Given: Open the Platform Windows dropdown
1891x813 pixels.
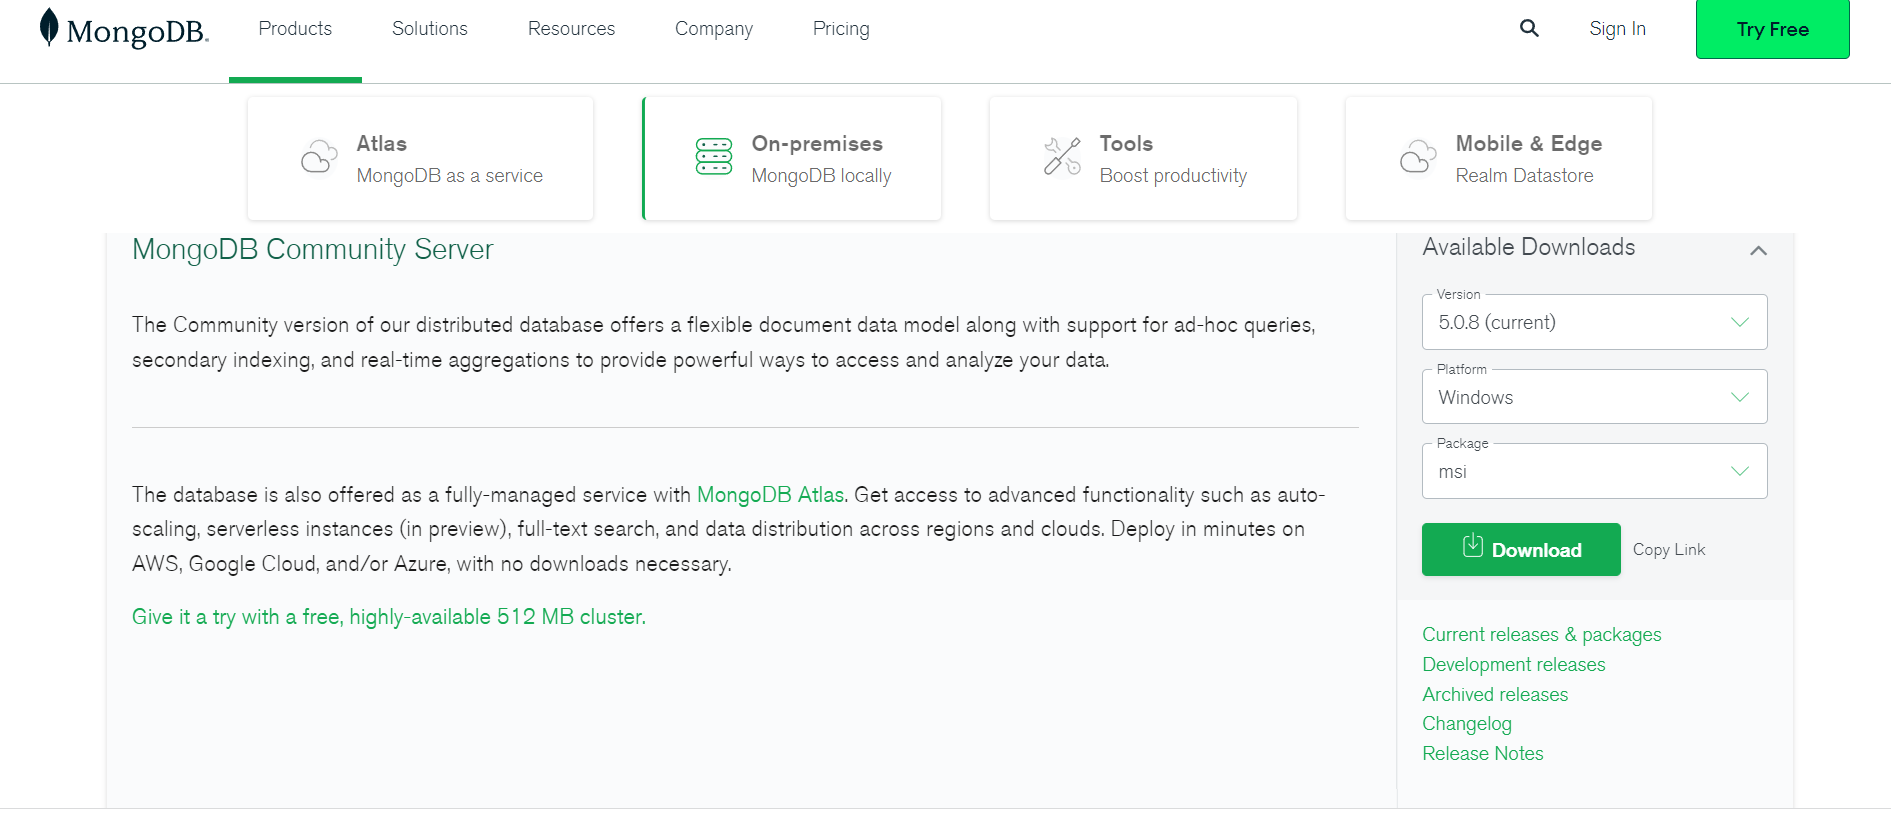Looking at the screenshot, I should tap(1594, 397).
